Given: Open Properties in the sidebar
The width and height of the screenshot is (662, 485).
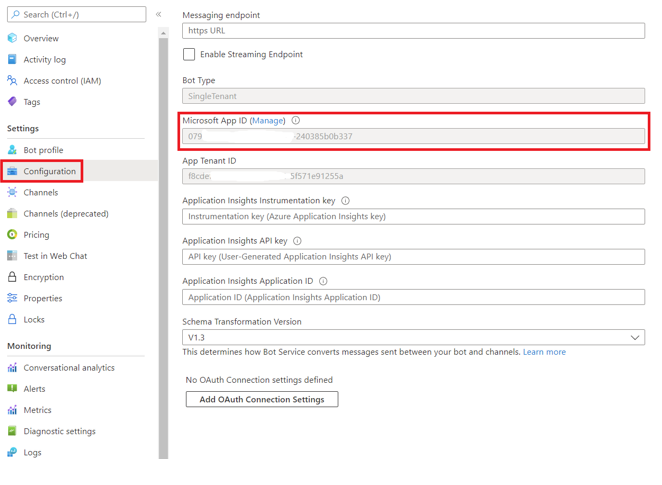Looking at the screenshot, I should point(43,298).
